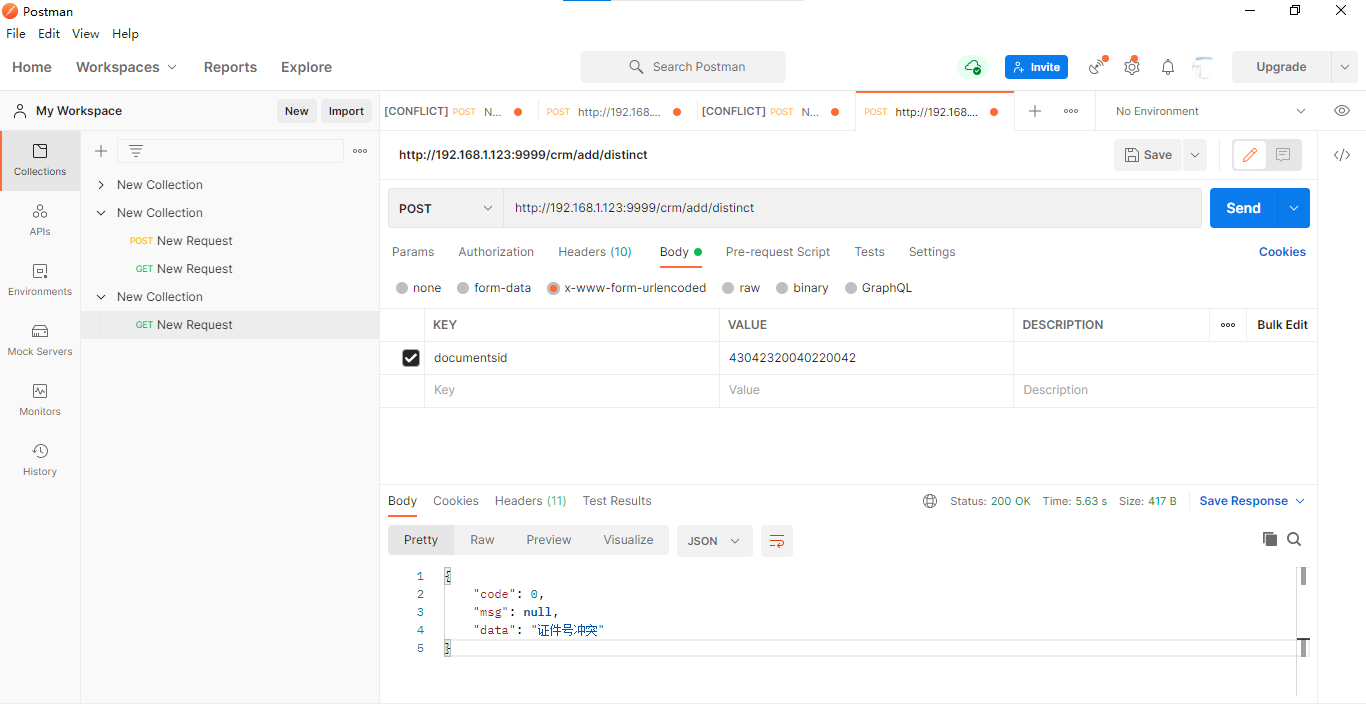Click the New button in workspace
Image resolution: width=1366 pixels, height=710 pixels.
tap(296, 111)
